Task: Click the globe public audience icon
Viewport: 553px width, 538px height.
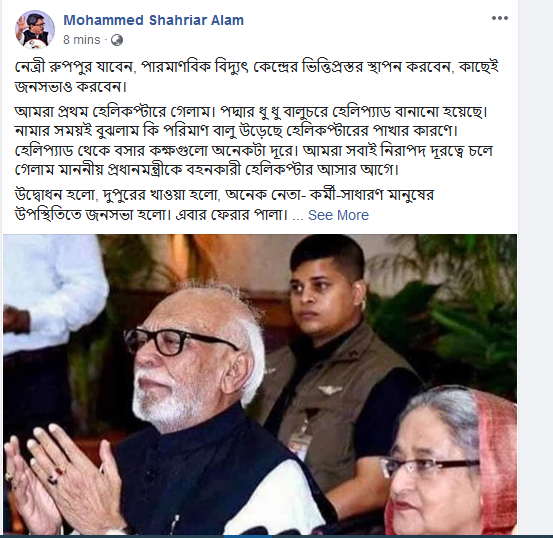Action: (117, 40)
